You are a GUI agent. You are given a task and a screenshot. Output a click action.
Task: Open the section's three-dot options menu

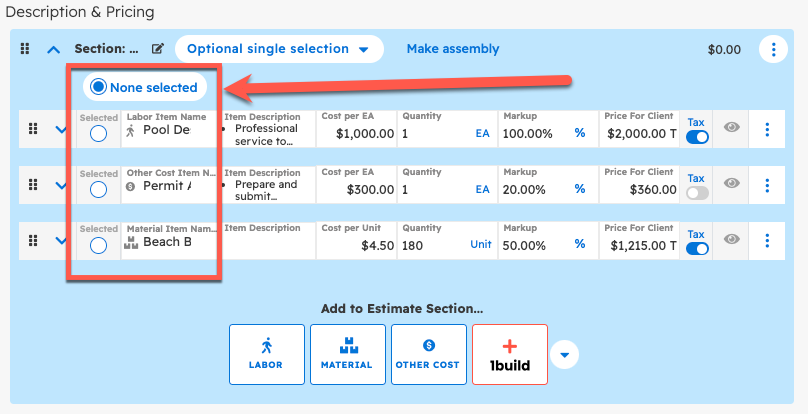[x=772, y=49]
